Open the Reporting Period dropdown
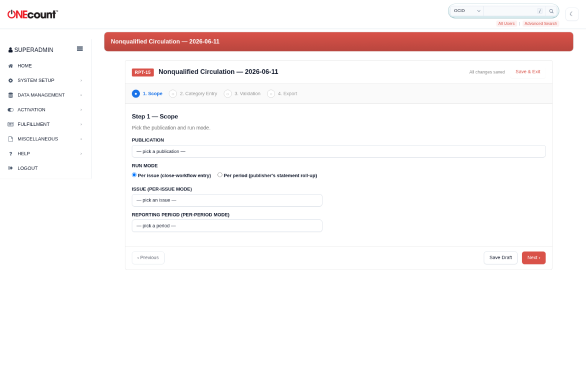This screenshot has width=586, height=366. pyautogui.click(x=227, y=226)
